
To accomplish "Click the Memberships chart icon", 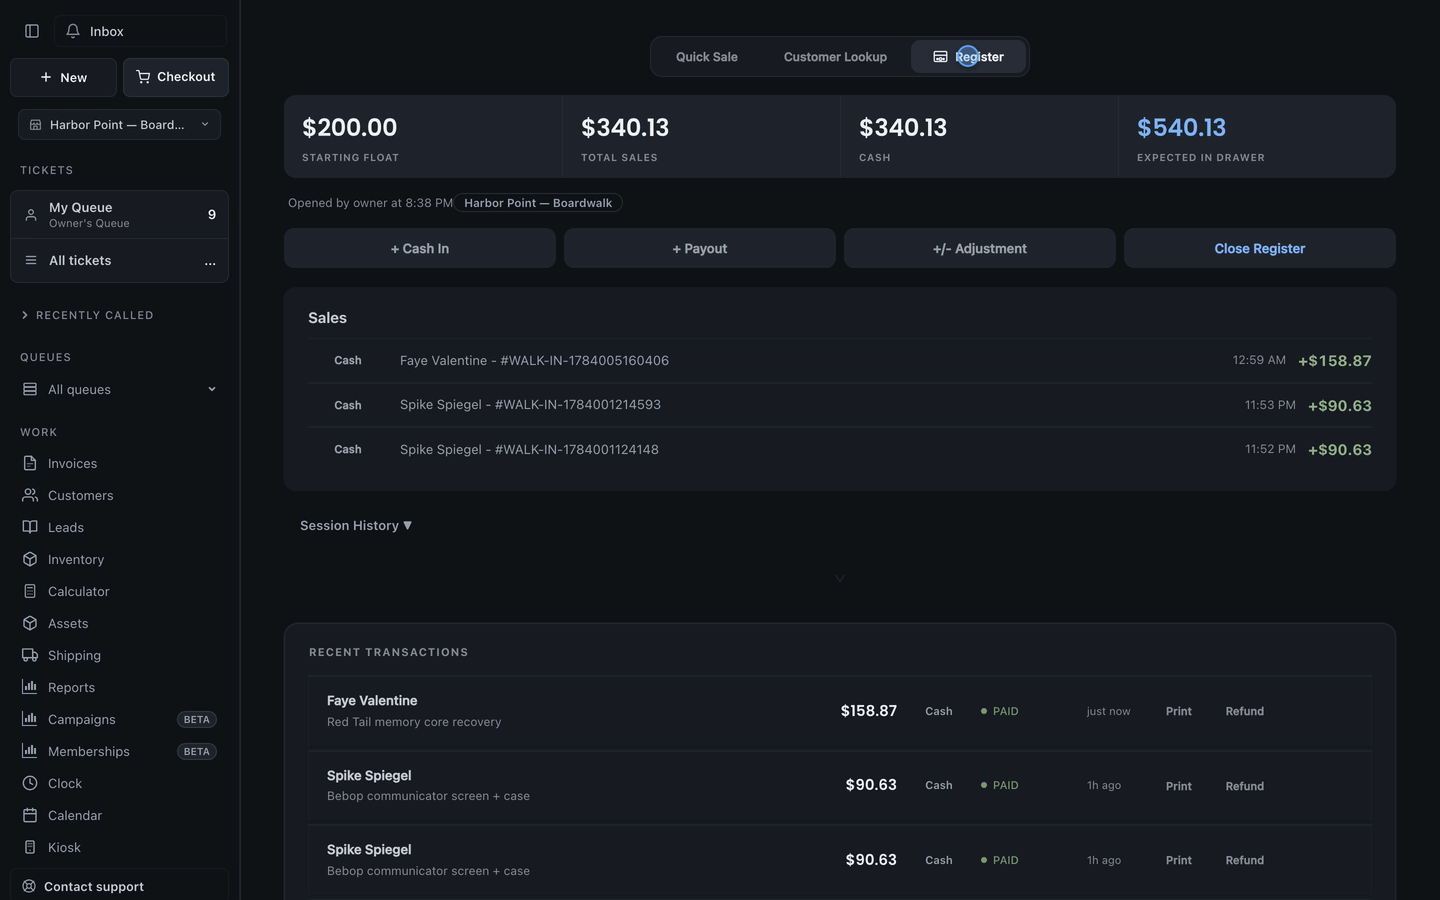I will pyautogui.click(x=30, y=751).
